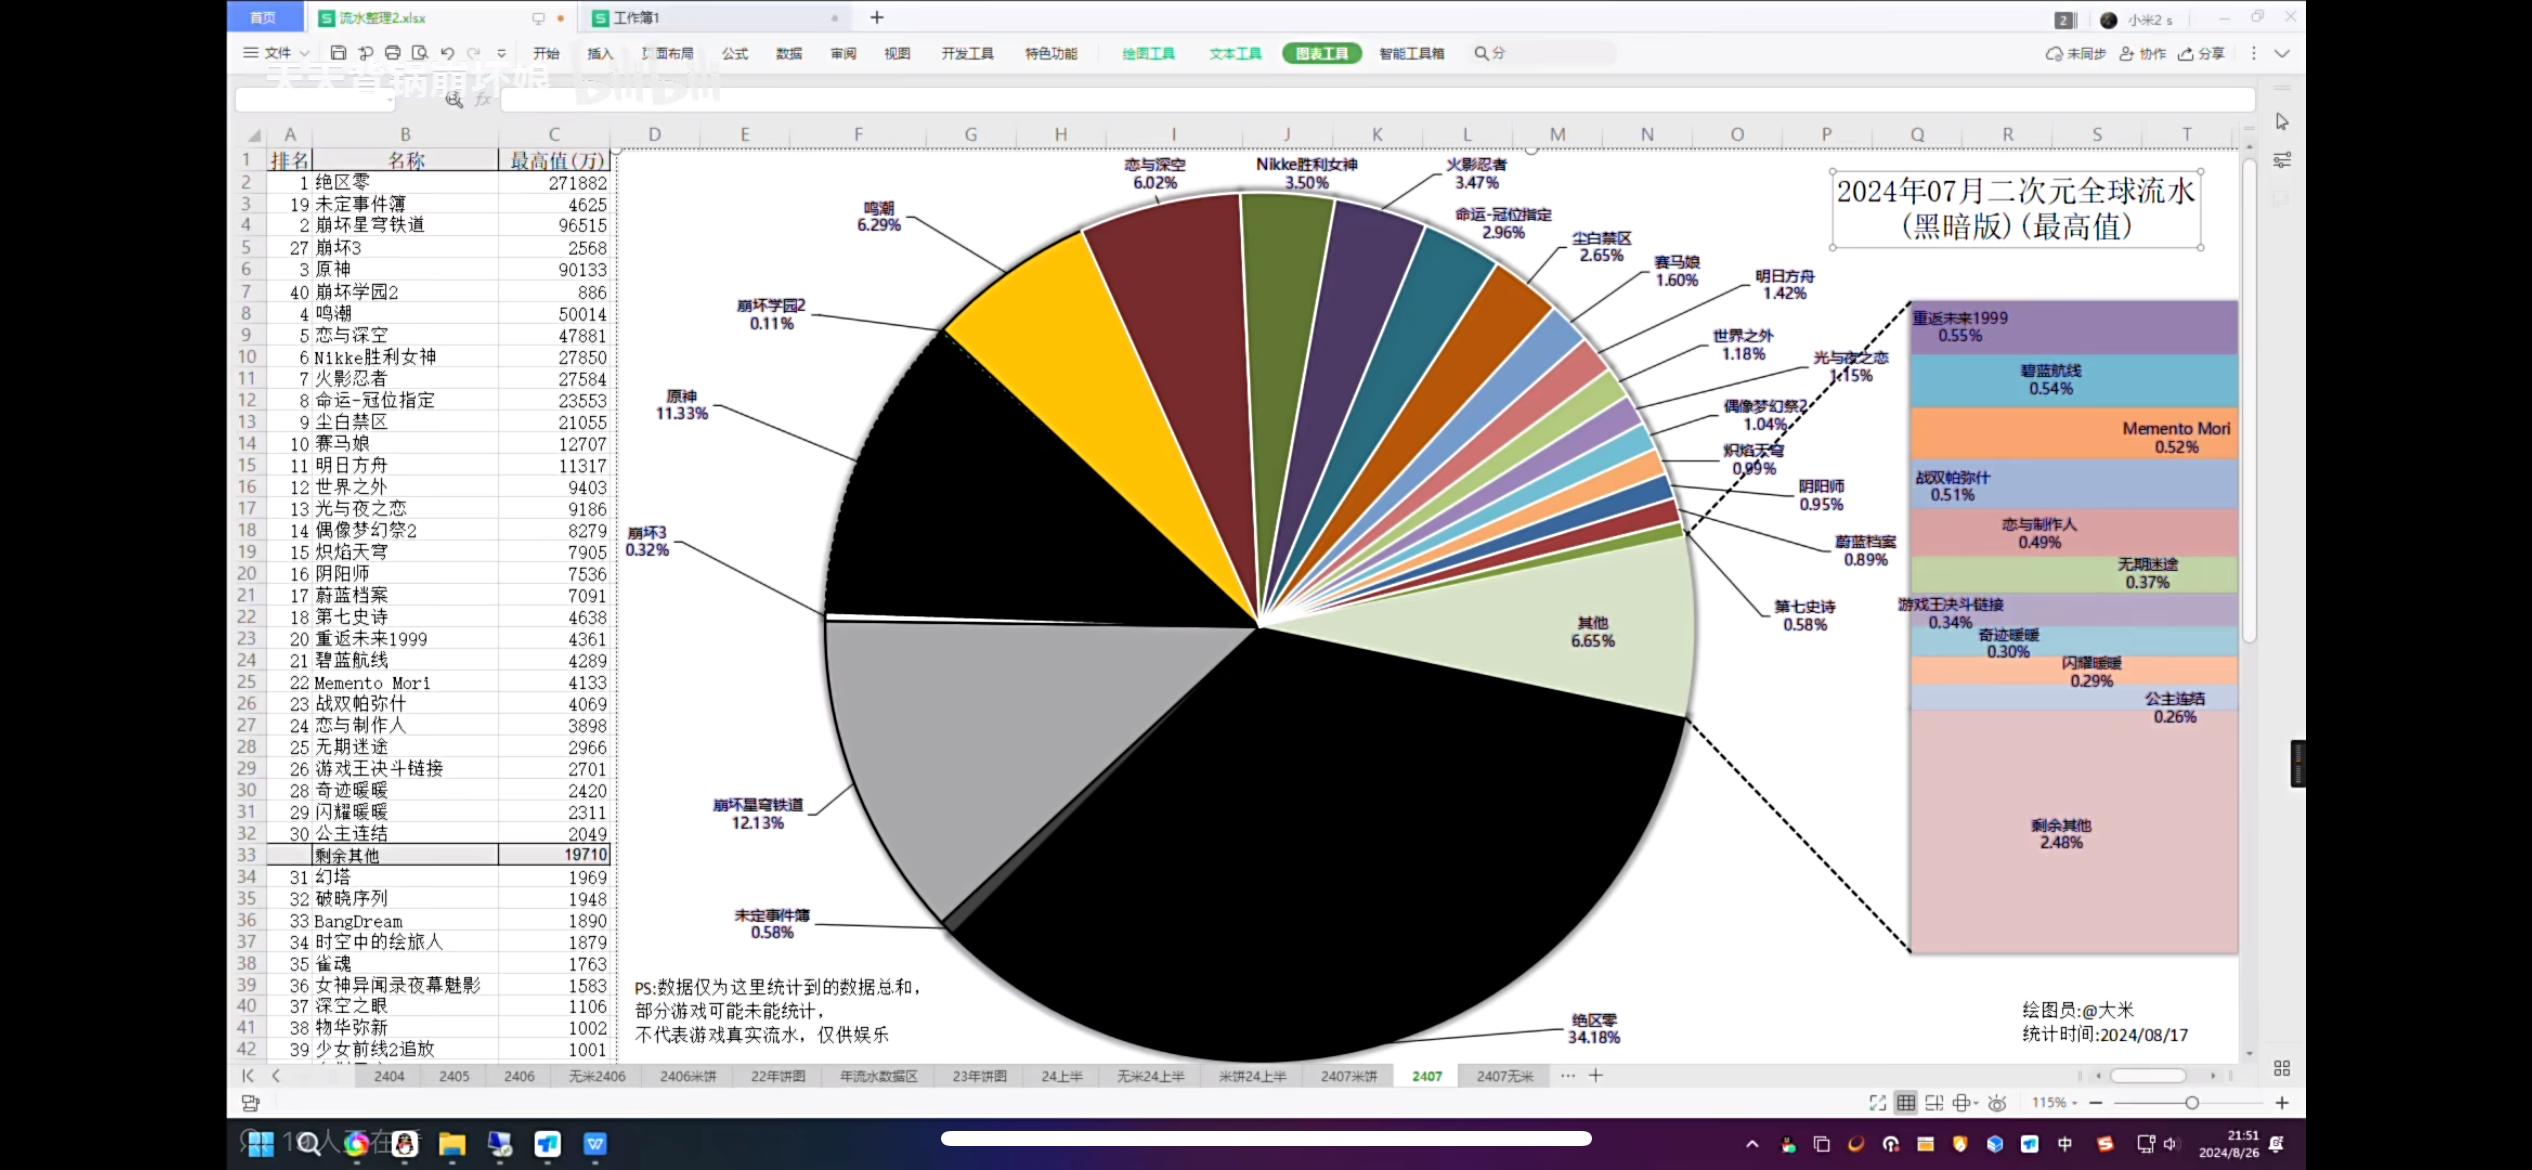
Task: Click the Windows Start button
Action: pyautogui.click(x=261, y=1144)
